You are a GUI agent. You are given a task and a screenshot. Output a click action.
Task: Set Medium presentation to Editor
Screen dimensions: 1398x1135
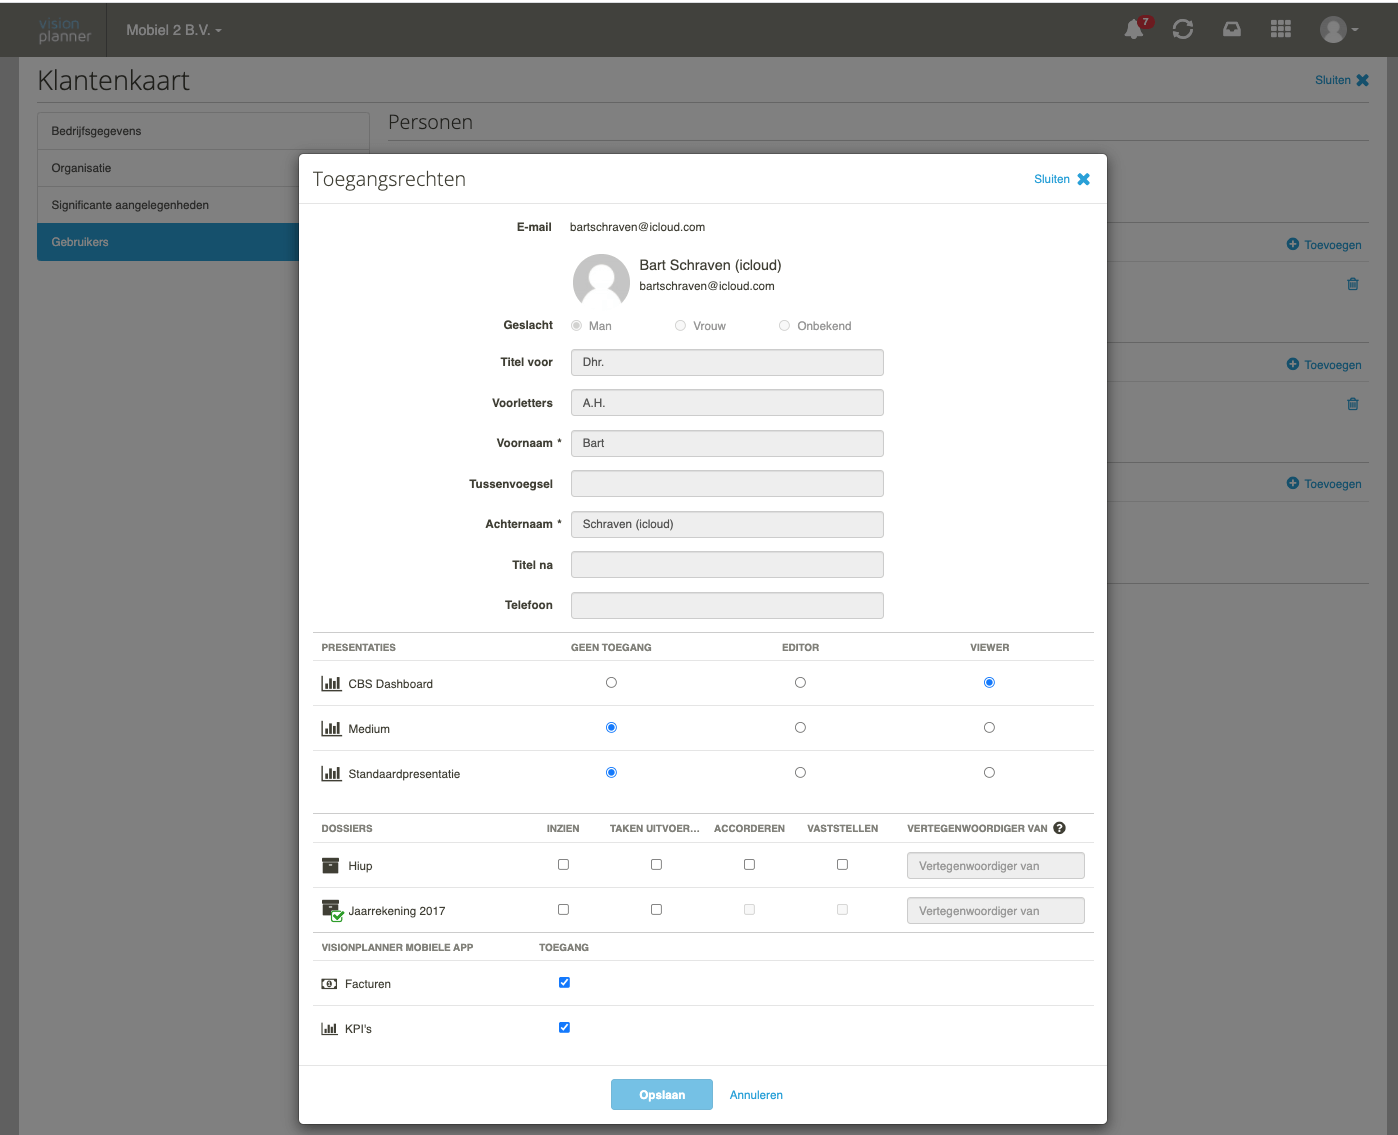[x=800, y=727]
